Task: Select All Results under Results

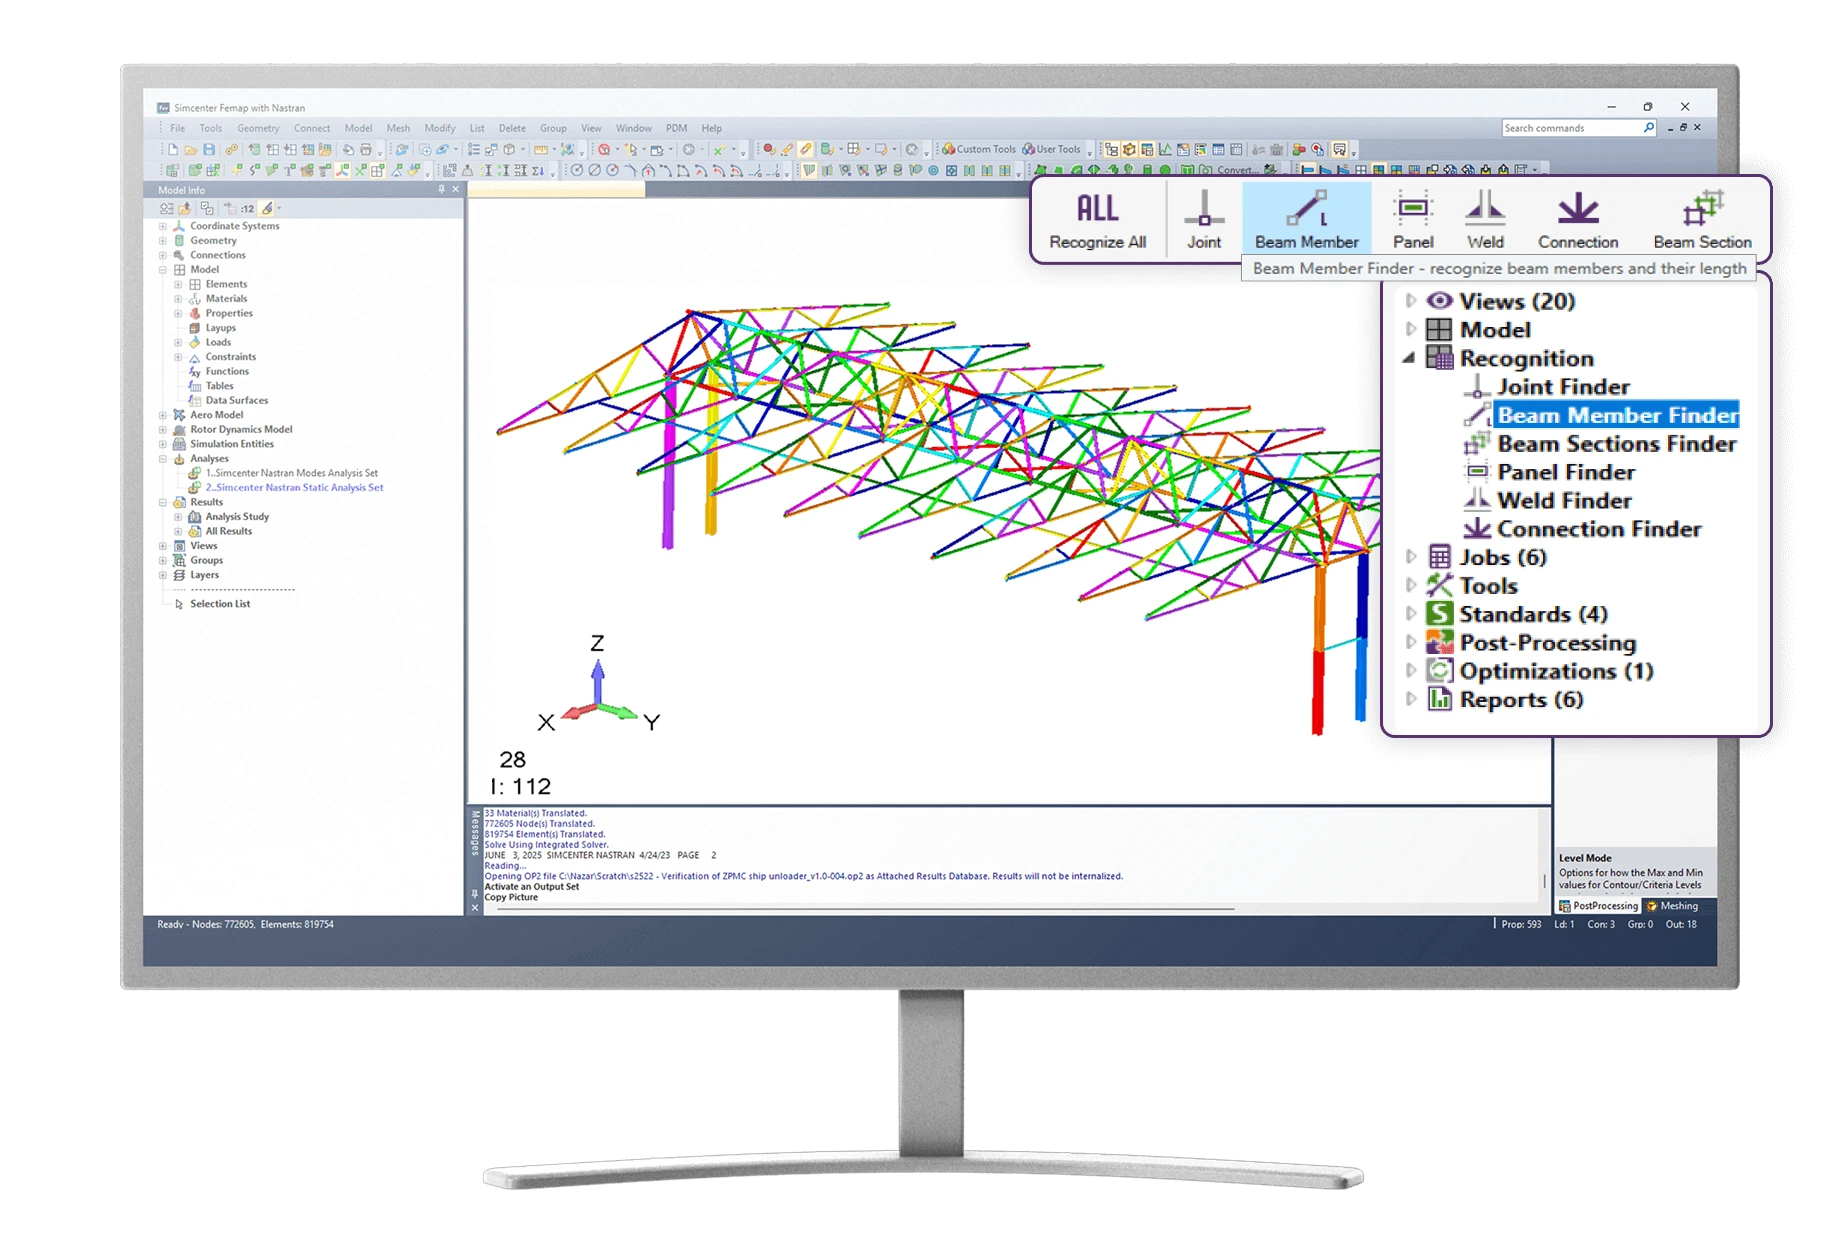Action: (228, 532)
